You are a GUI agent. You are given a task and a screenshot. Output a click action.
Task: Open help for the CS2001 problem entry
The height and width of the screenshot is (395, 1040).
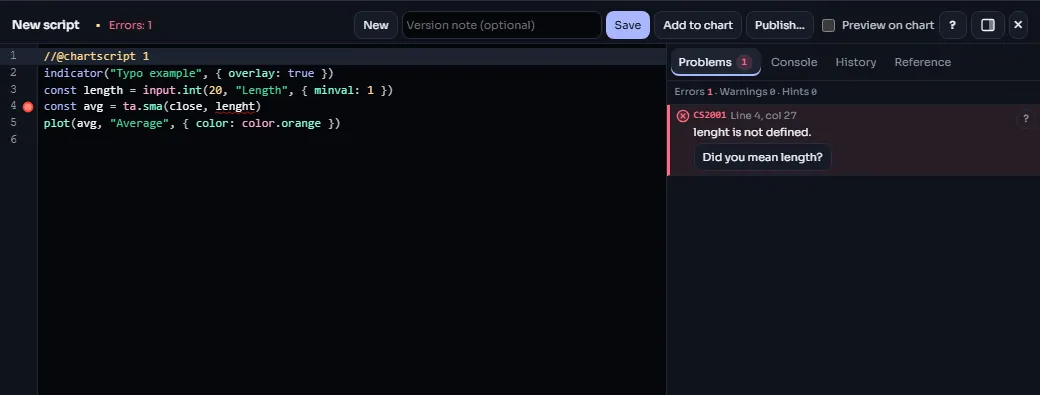pos(1025,119)
